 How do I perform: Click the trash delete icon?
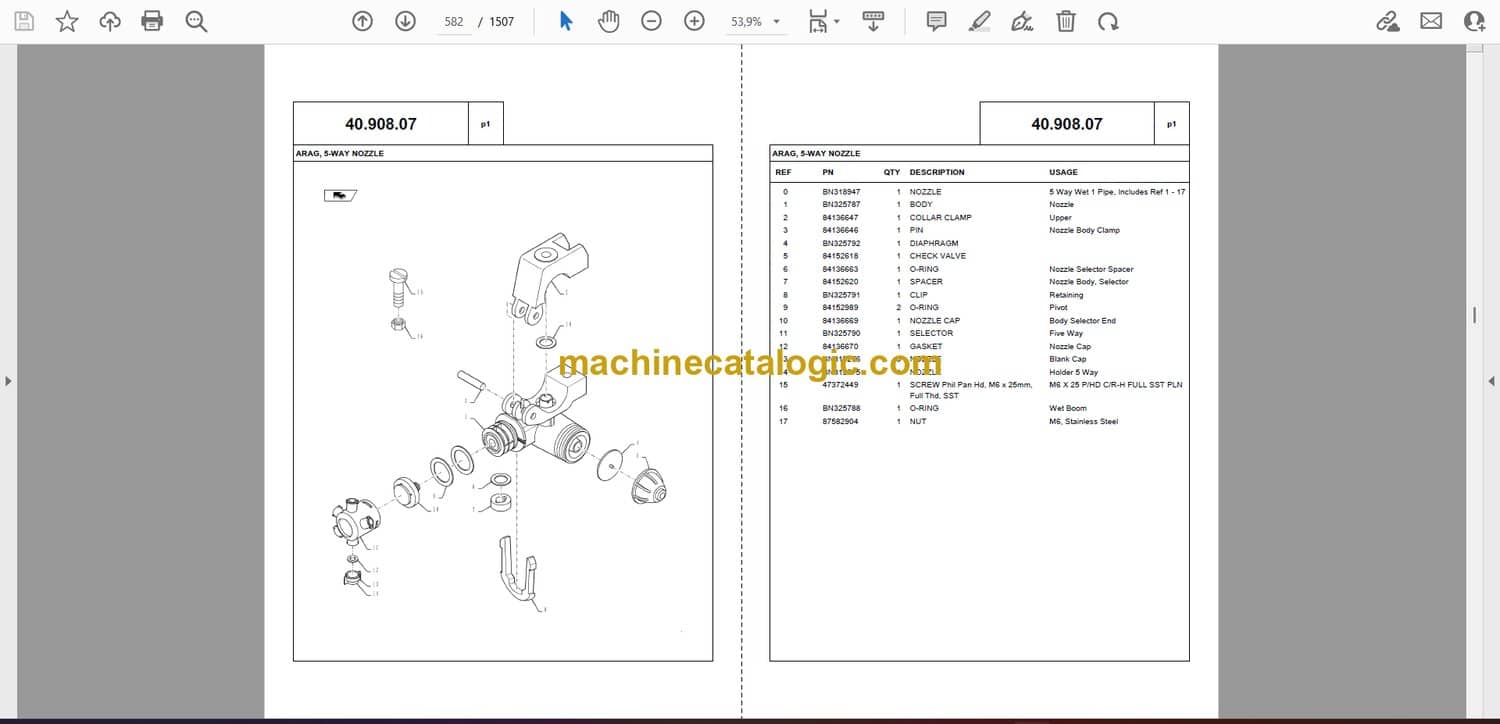point(1066,21)
